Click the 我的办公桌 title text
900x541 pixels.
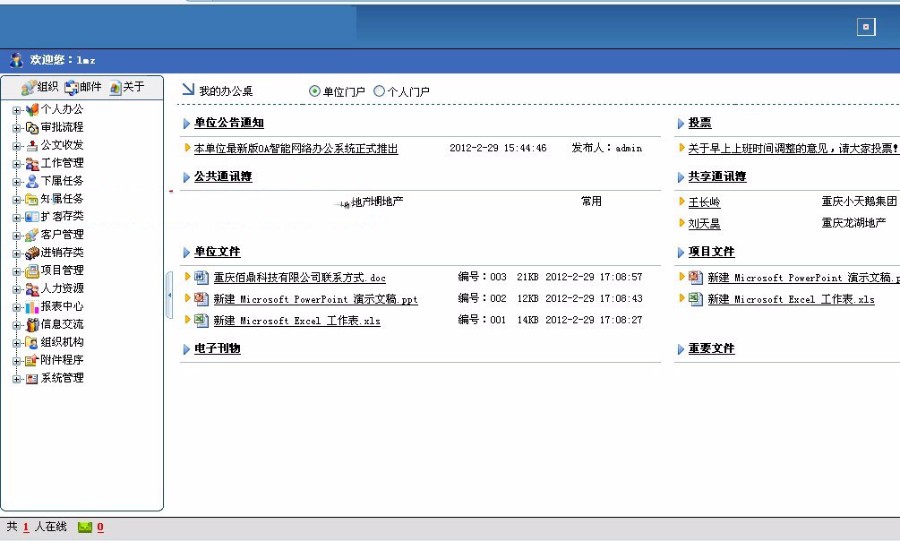click(226, 91)
